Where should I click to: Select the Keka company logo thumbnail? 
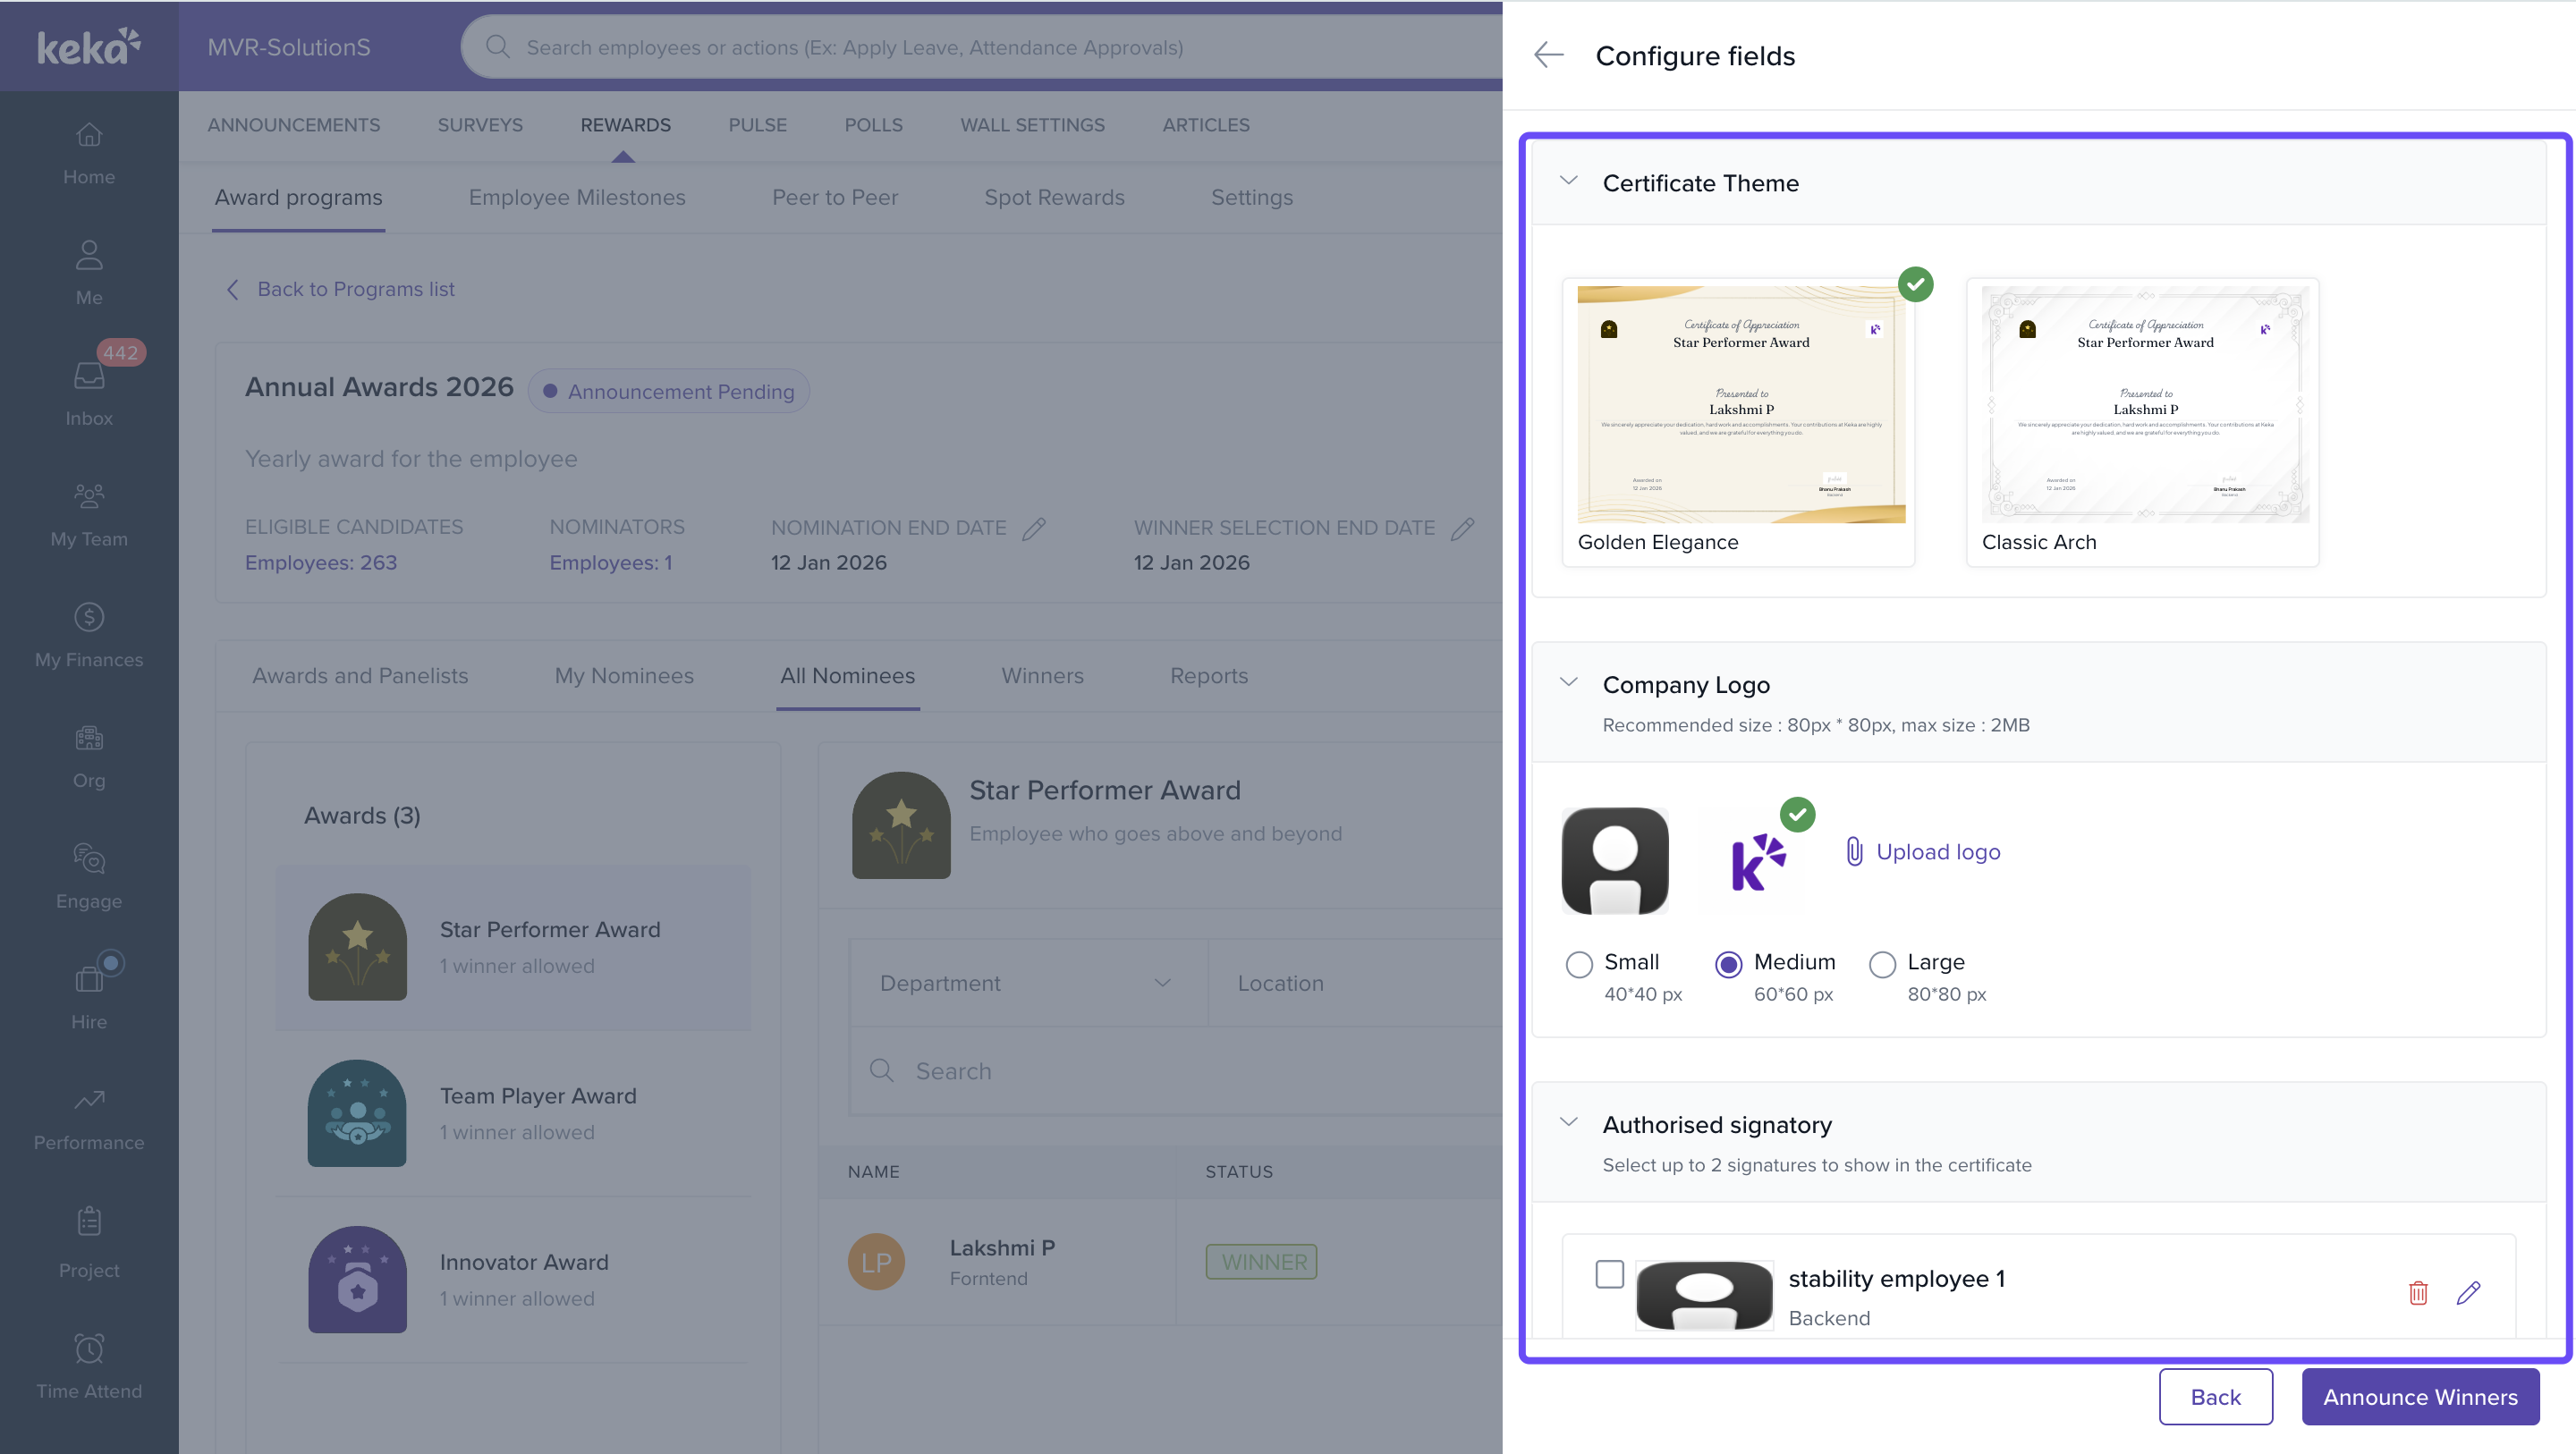tap(1758, 861)
